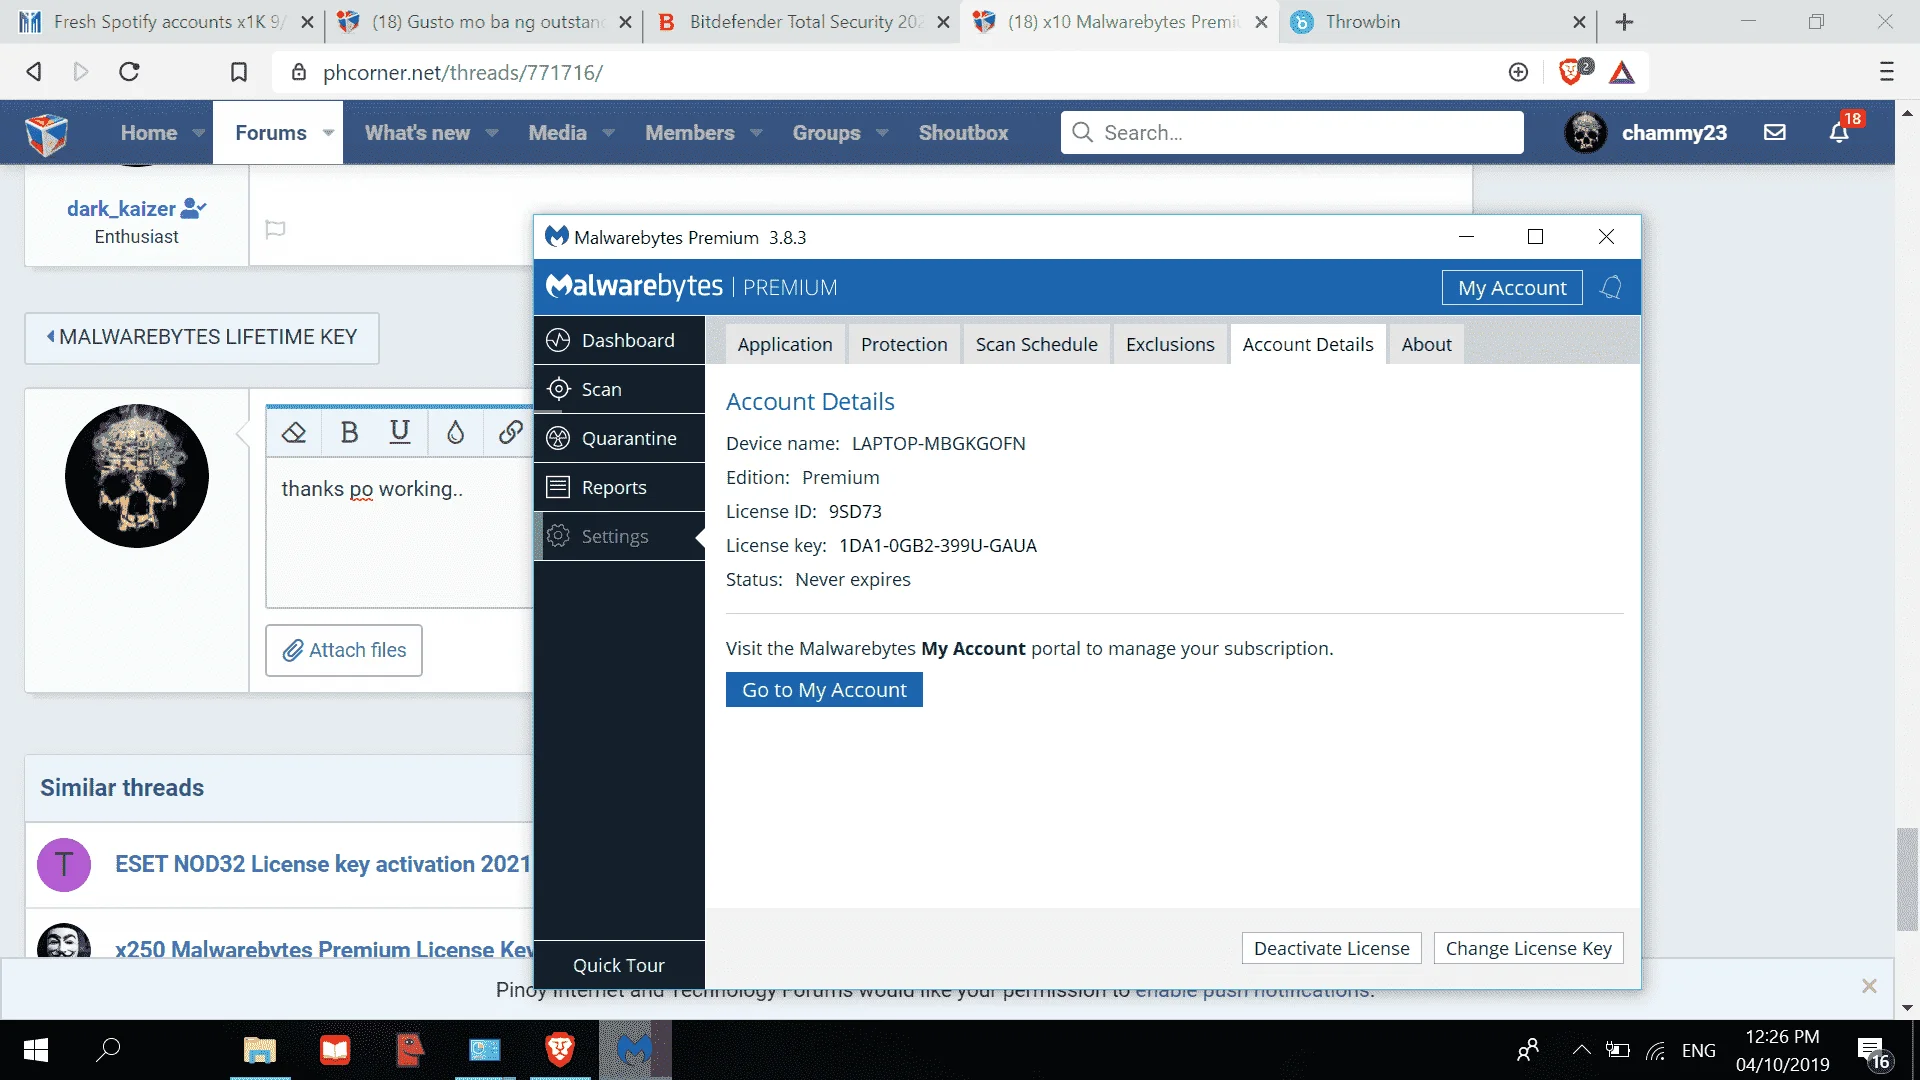1920x1080 pixels.
Task: Open ESET NOD32 License key activation thread
Action: tap(323, 864)
